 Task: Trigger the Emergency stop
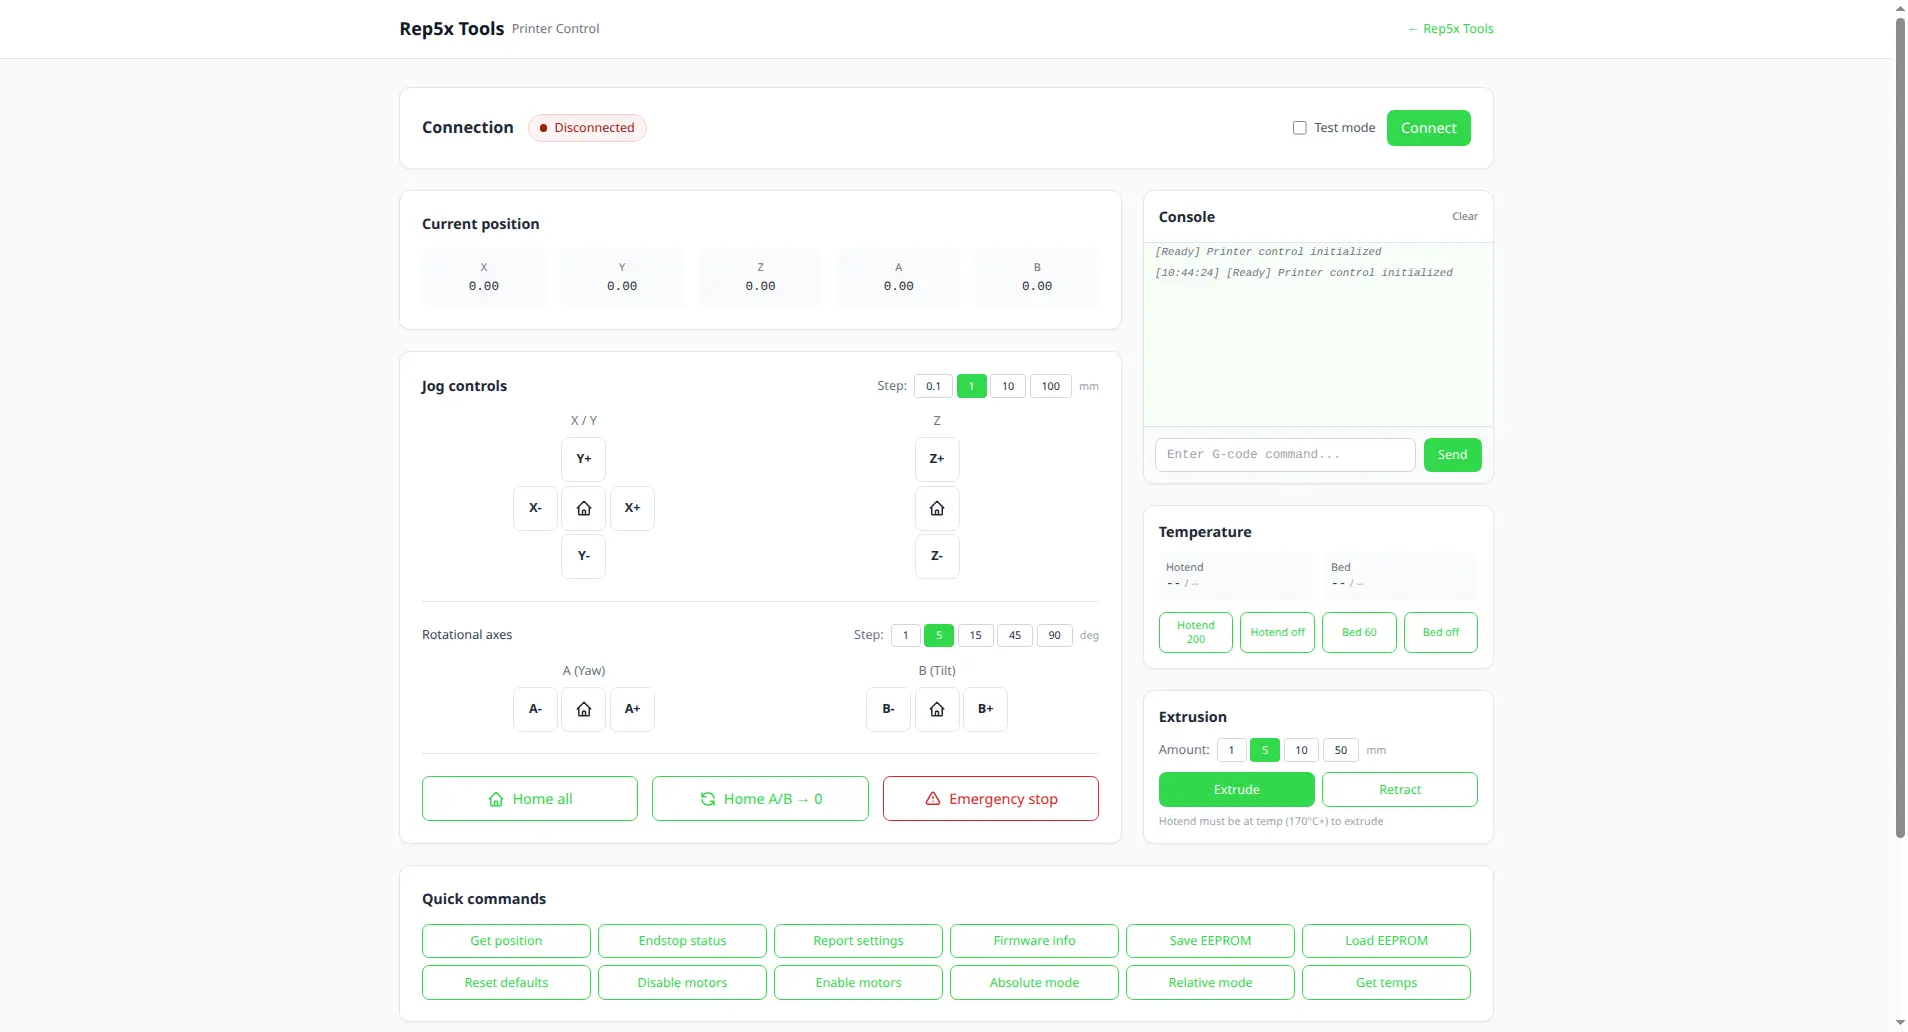pos(990,798)
